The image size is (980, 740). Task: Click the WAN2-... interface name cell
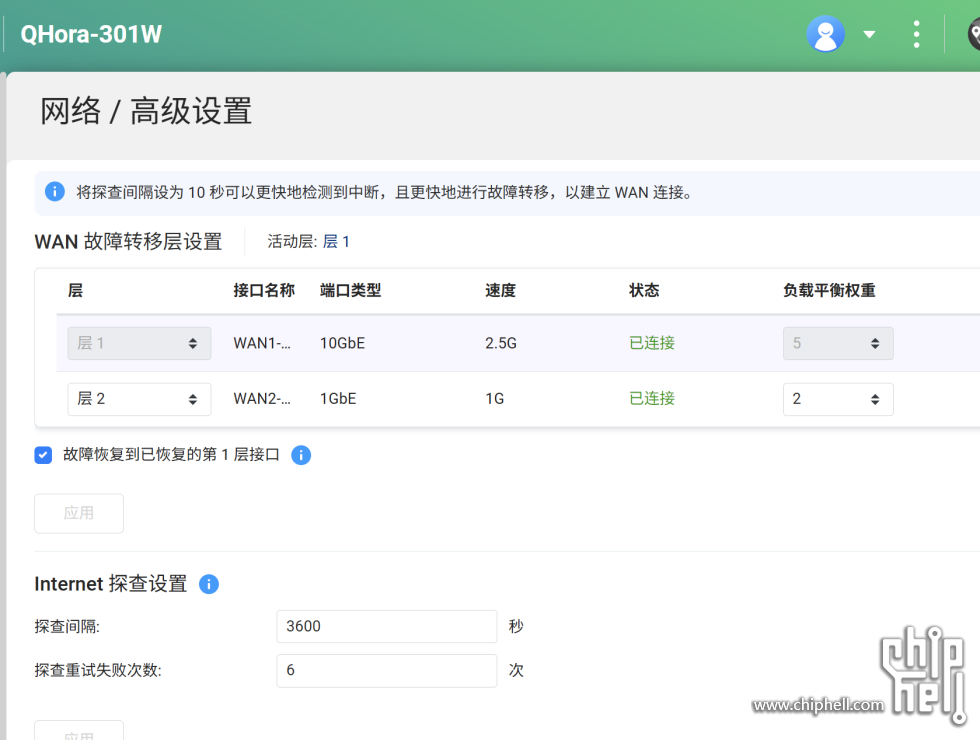pos(262,399)
